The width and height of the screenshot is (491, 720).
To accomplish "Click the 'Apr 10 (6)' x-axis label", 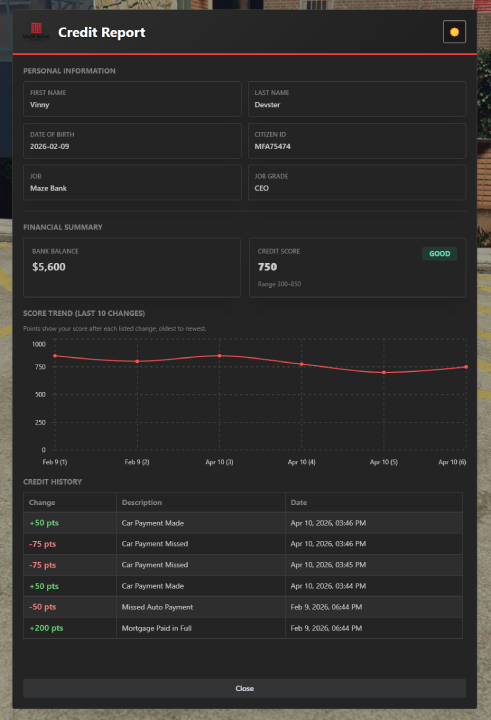I will click(x=452, y=462).
